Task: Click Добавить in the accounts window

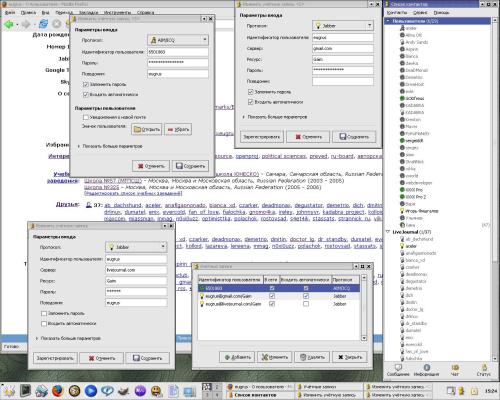Action: [x=237, y=357]
